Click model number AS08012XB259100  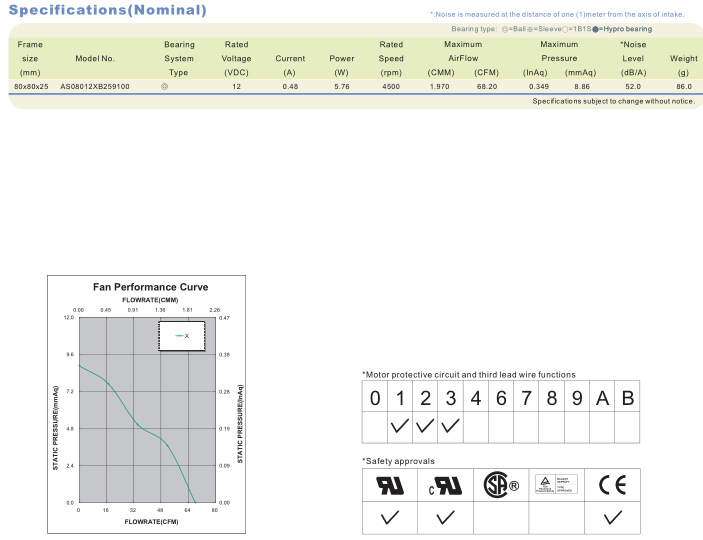(x=95, y=87)
